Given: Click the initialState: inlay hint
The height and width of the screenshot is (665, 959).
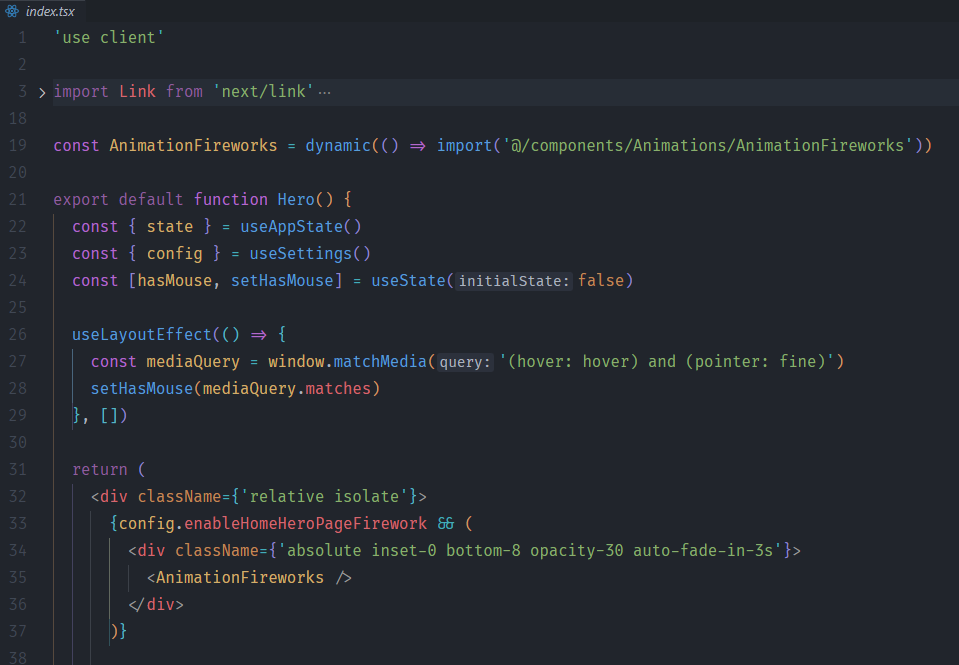Looking at the screenshot, I should [x=514, y=281].
